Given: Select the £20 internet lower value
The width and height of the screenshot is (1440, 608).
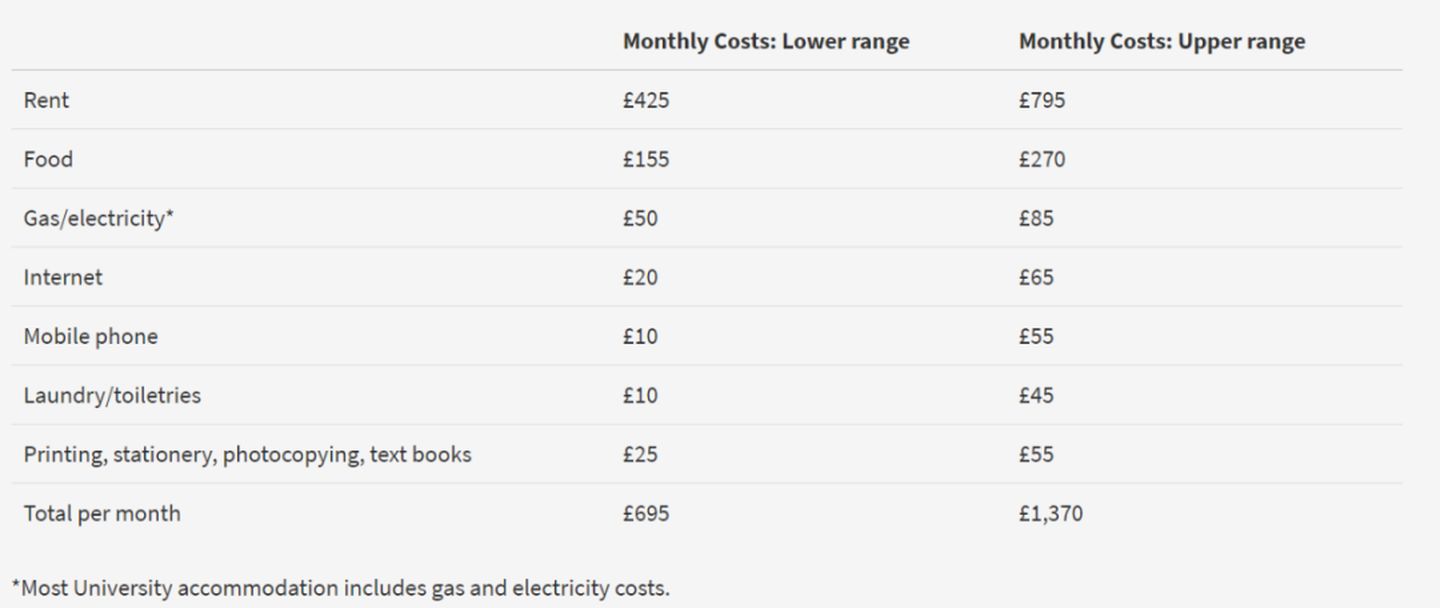Looking at the screenshot, I should 640,277.
